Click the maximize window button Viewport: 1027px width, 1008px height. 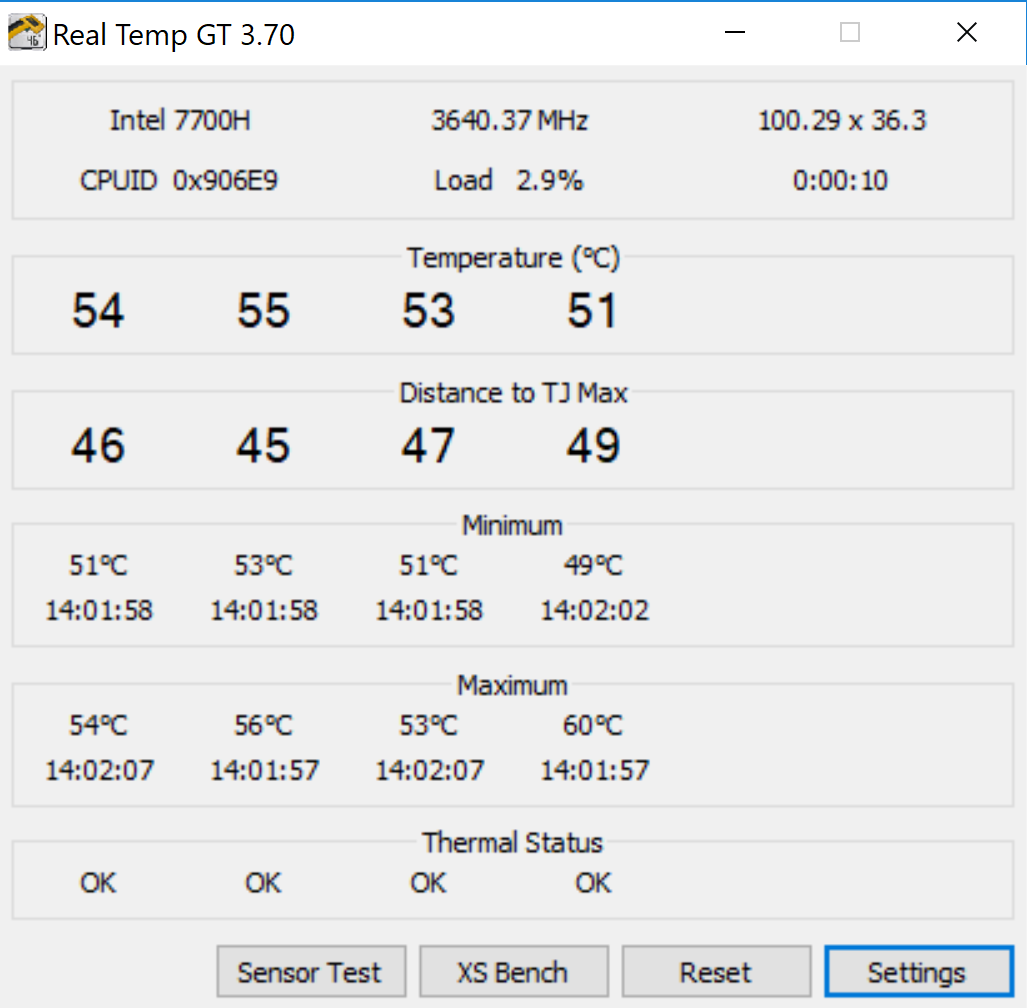click(x=850, y=33)
